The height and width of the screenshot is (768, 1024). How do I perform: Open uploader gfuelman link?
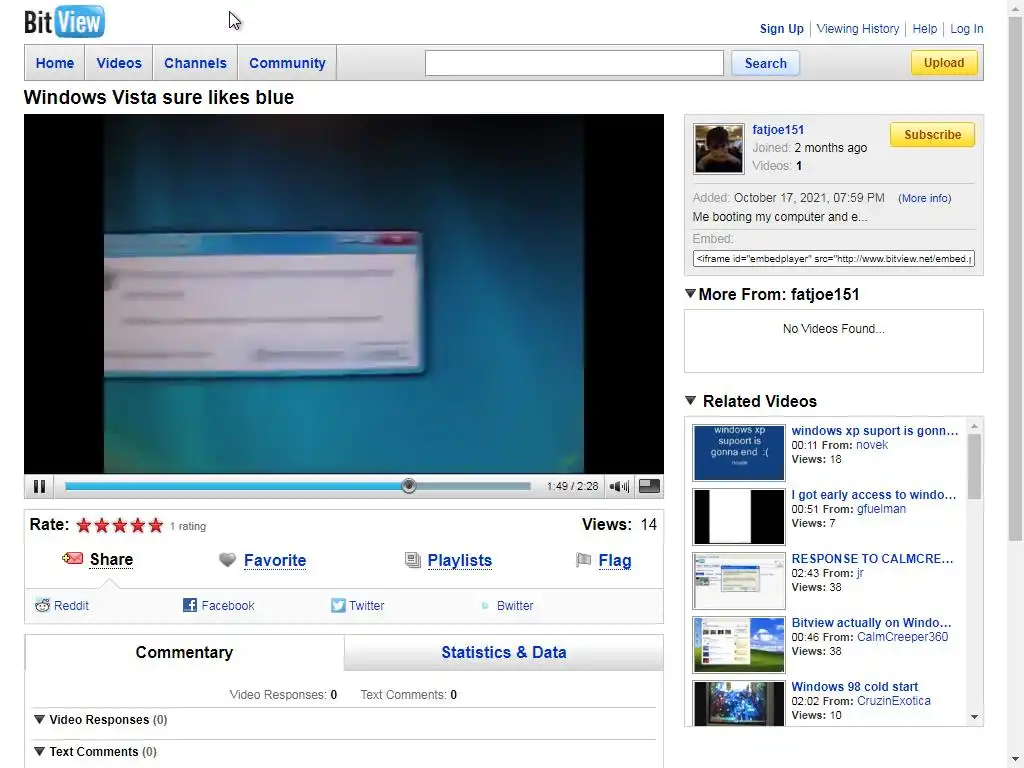[881, 509]
